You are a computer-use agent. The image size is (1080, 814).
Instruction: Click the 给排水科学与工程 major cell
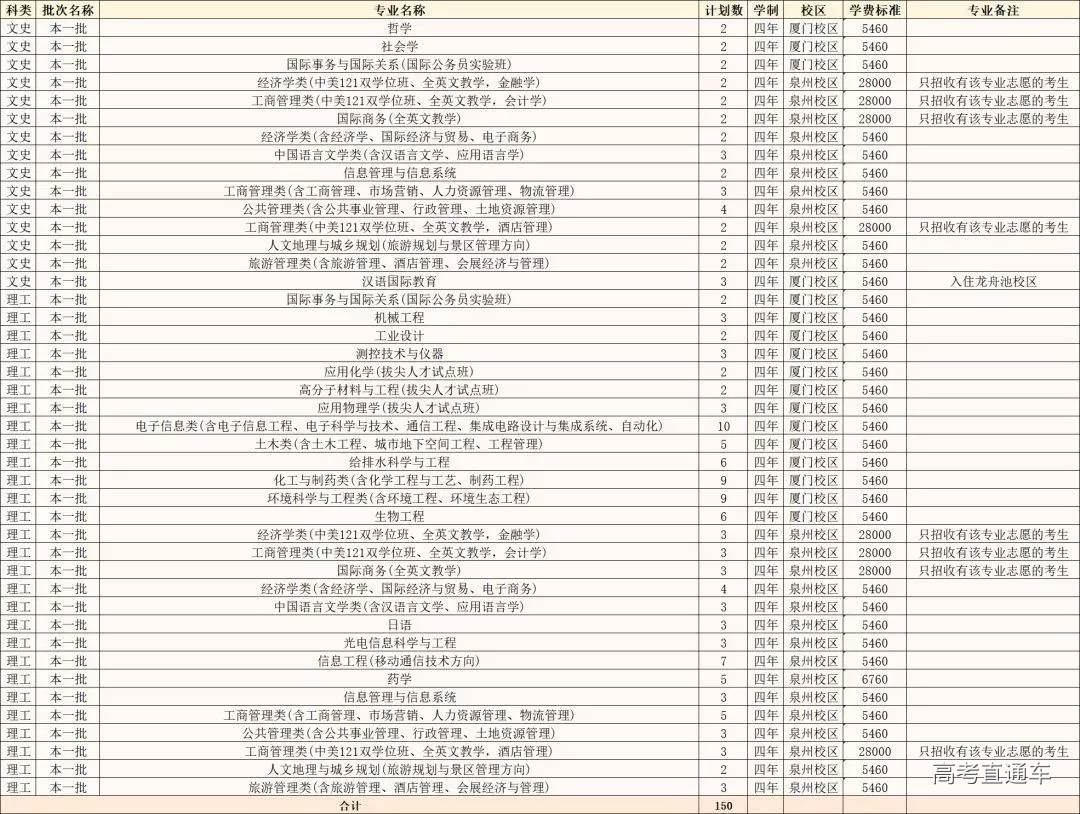coord(399,462)
